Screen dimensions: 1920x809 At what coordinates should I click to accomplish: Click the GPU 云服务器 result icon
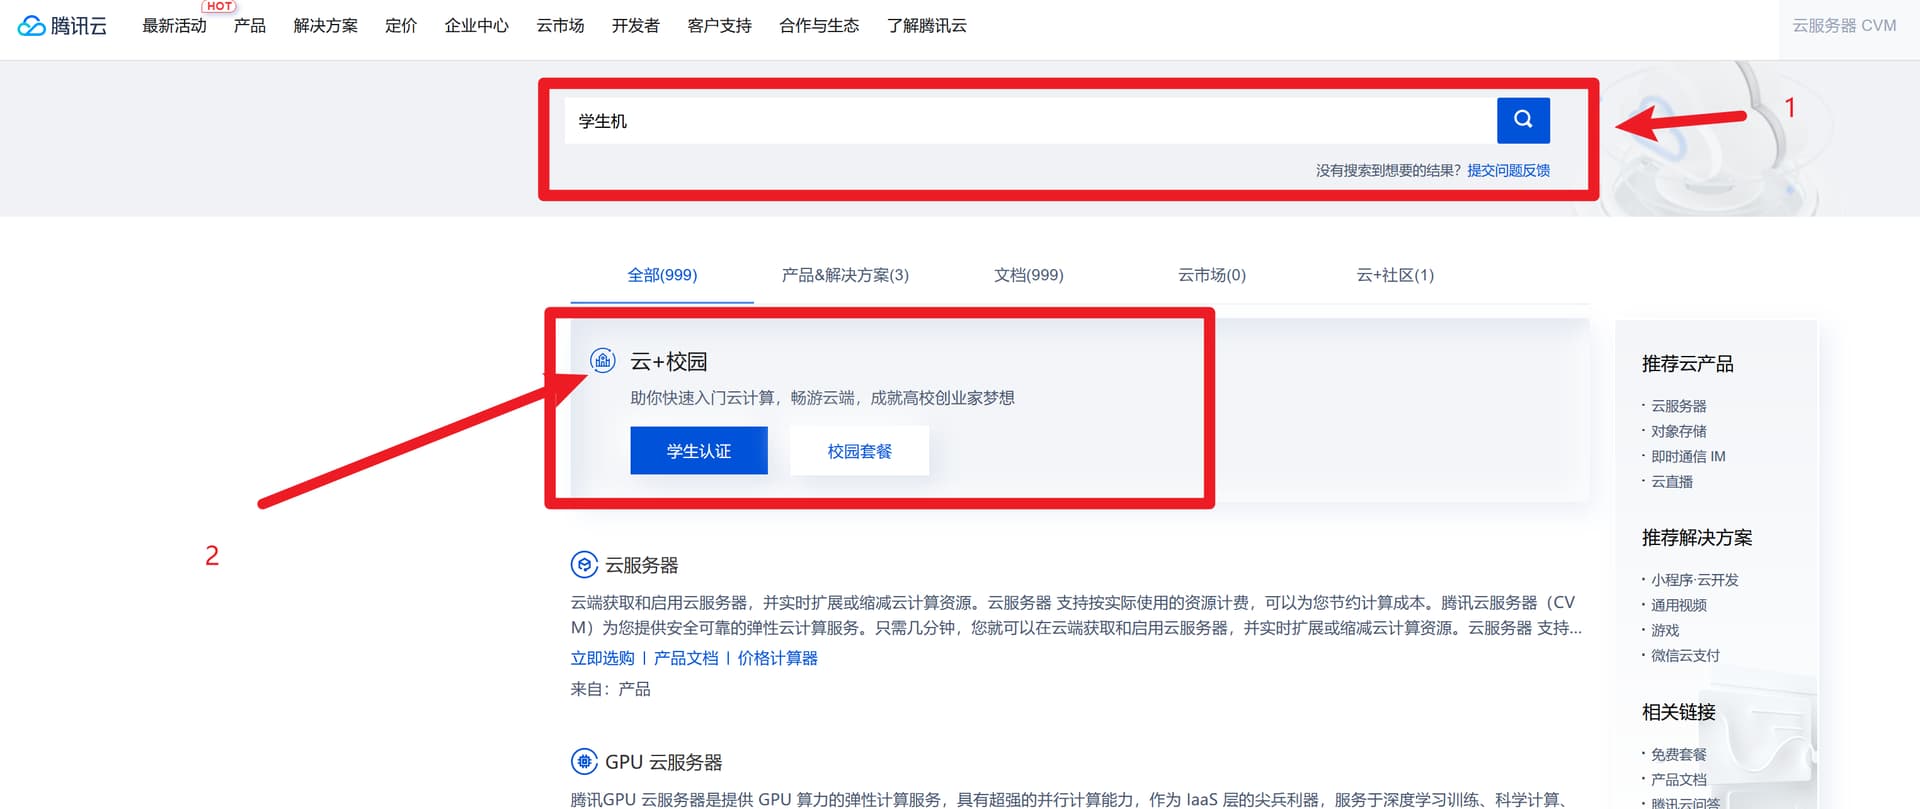pos(584,762)
